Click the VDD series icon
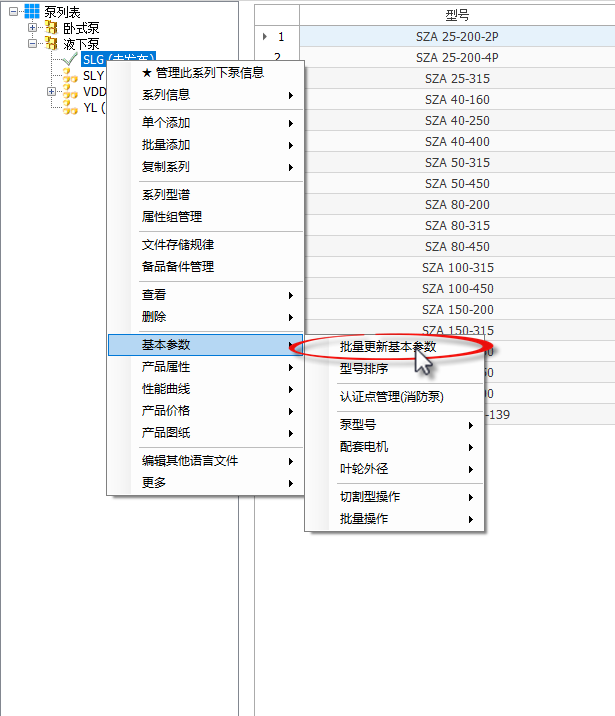This screenshot has height=716, width=615. pyautogui.click(x=70, y=92)
